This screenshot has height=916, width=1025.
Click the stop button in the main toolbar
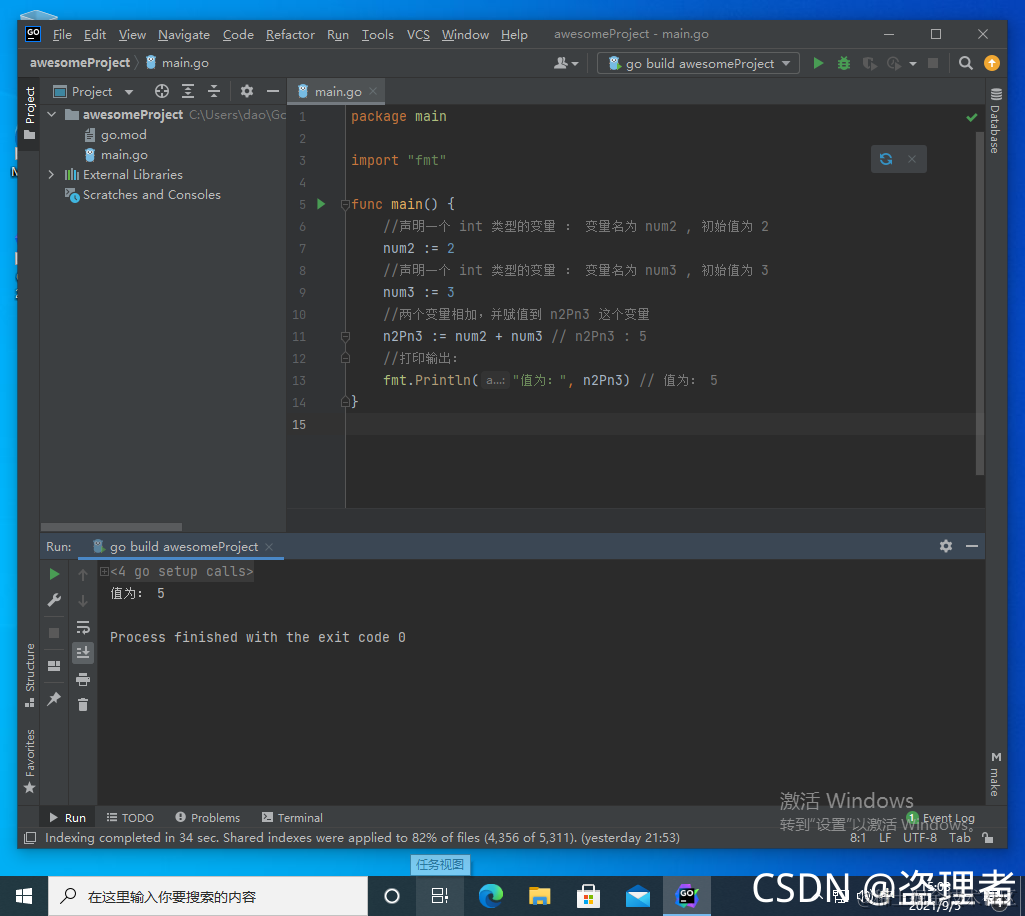click(933, 63)
